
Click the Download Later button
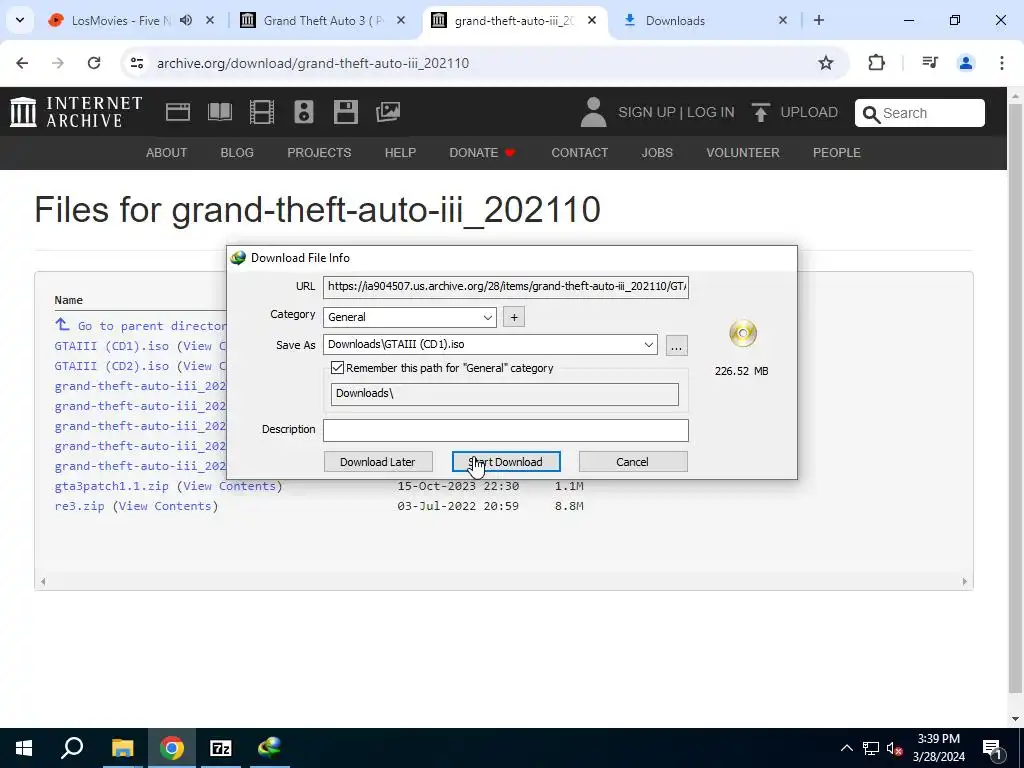(x=377, y=462)
